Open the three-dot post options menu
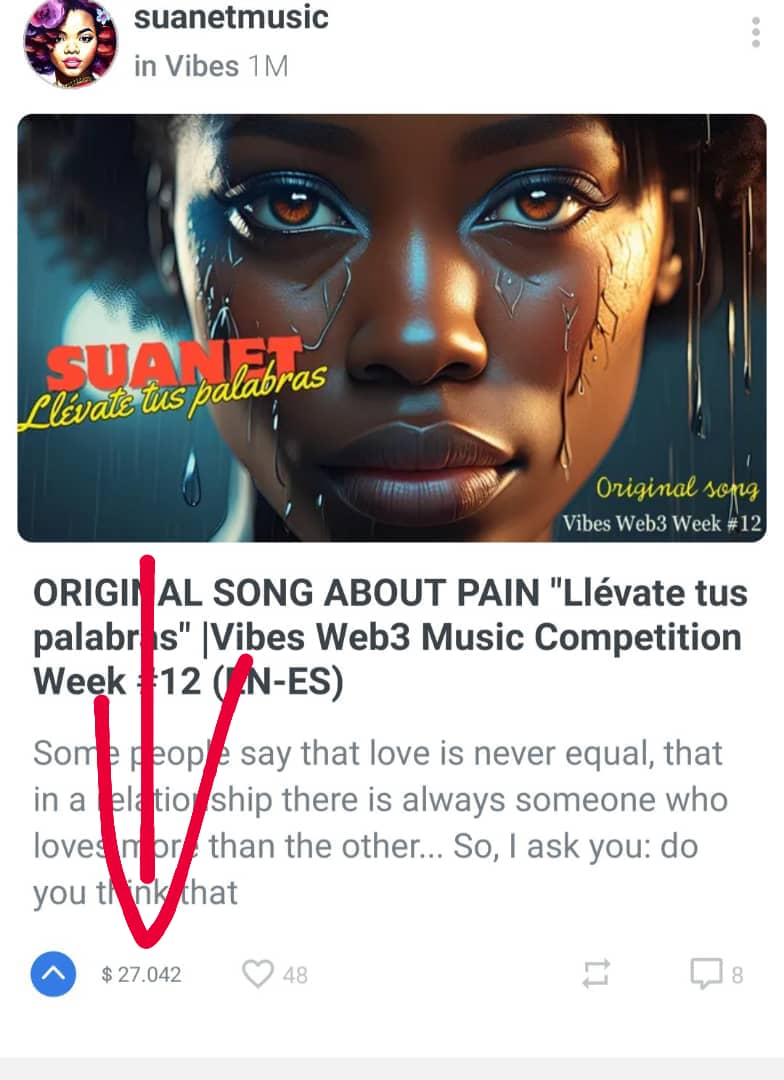The height and width of the screenshot is (1080, 784). tap(756, 32)
